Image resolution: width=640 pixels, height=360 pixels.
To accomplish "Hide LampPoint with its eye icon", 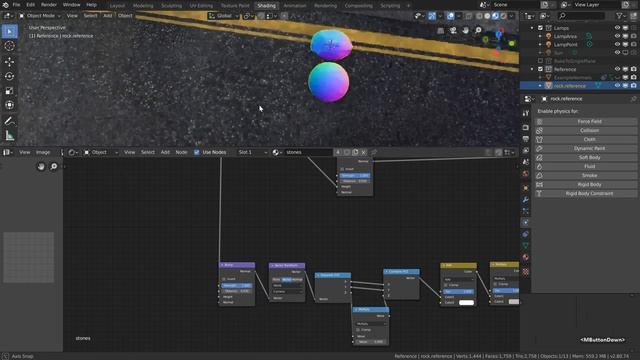I will point(617,44).
